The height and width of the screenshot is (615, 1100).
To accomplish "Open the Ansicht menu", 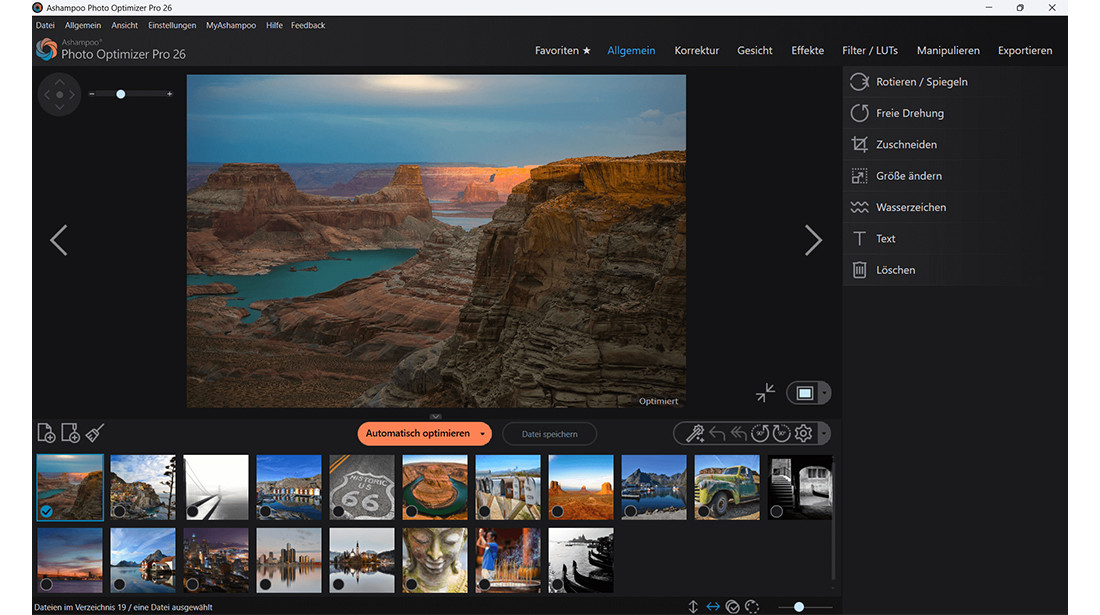I will point(124,25).
